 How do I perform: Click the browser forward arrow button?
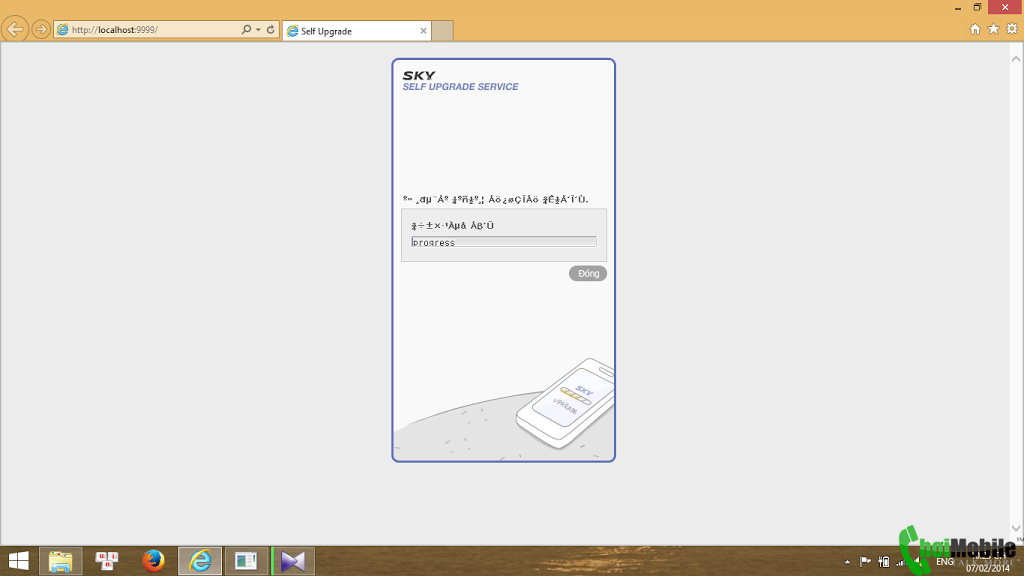pos(41,30)
